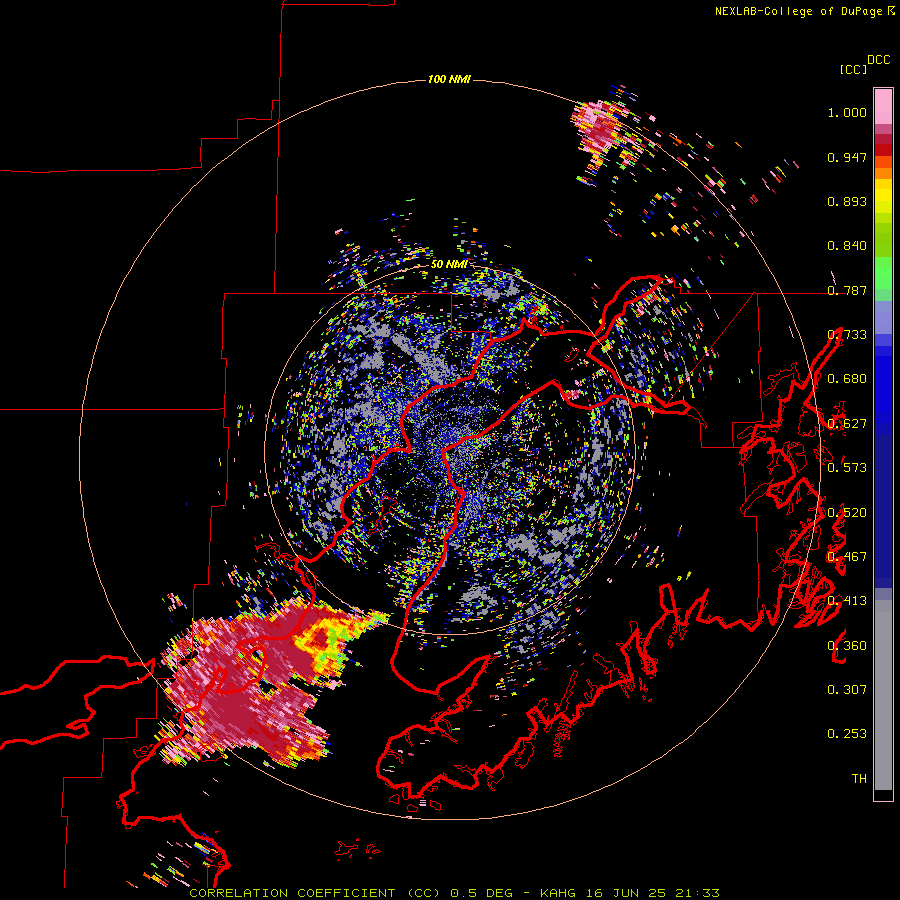Click the NEXLAB-College of DuPage label
This screenshot has height=900, width=900.
click(798, 11)
